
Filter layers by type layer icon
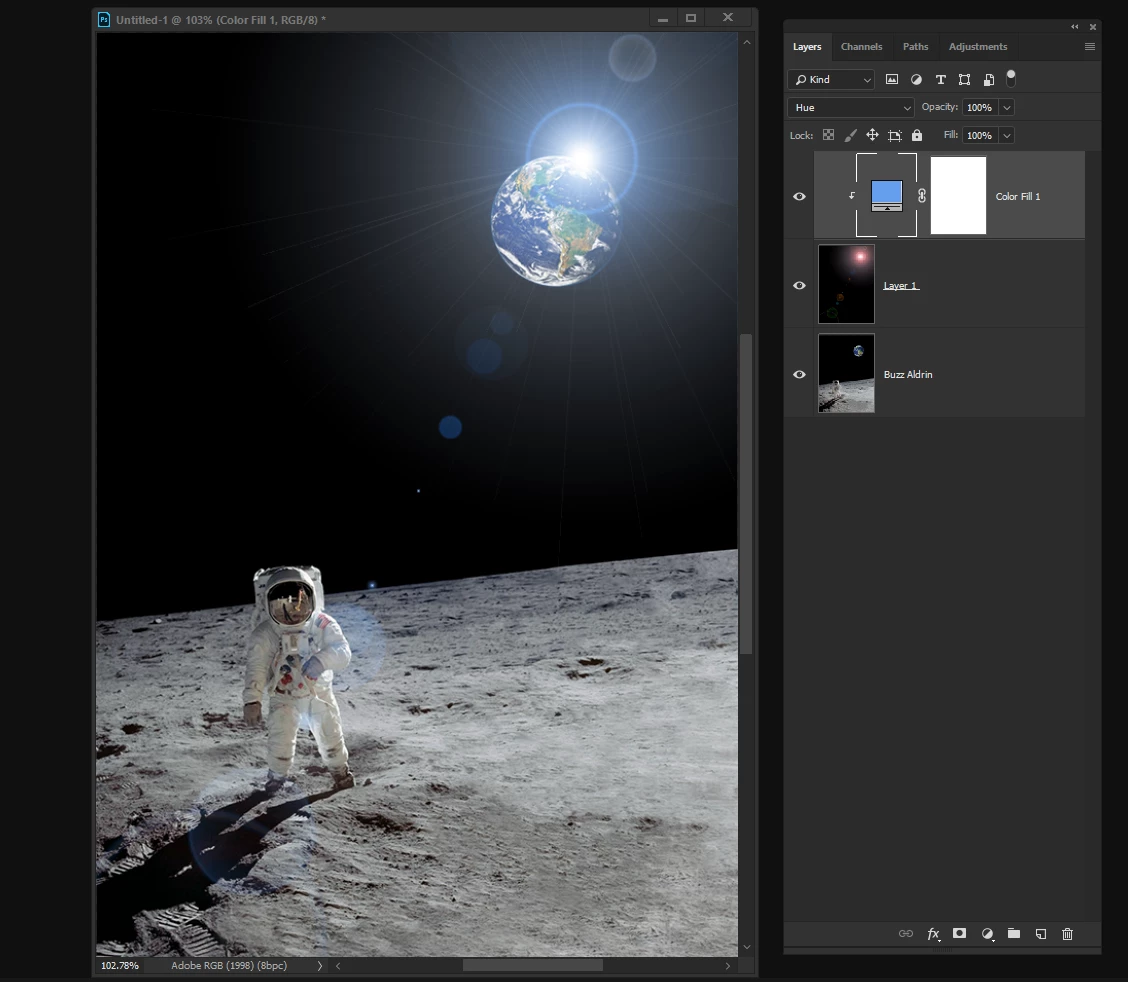tap(940, 79)
